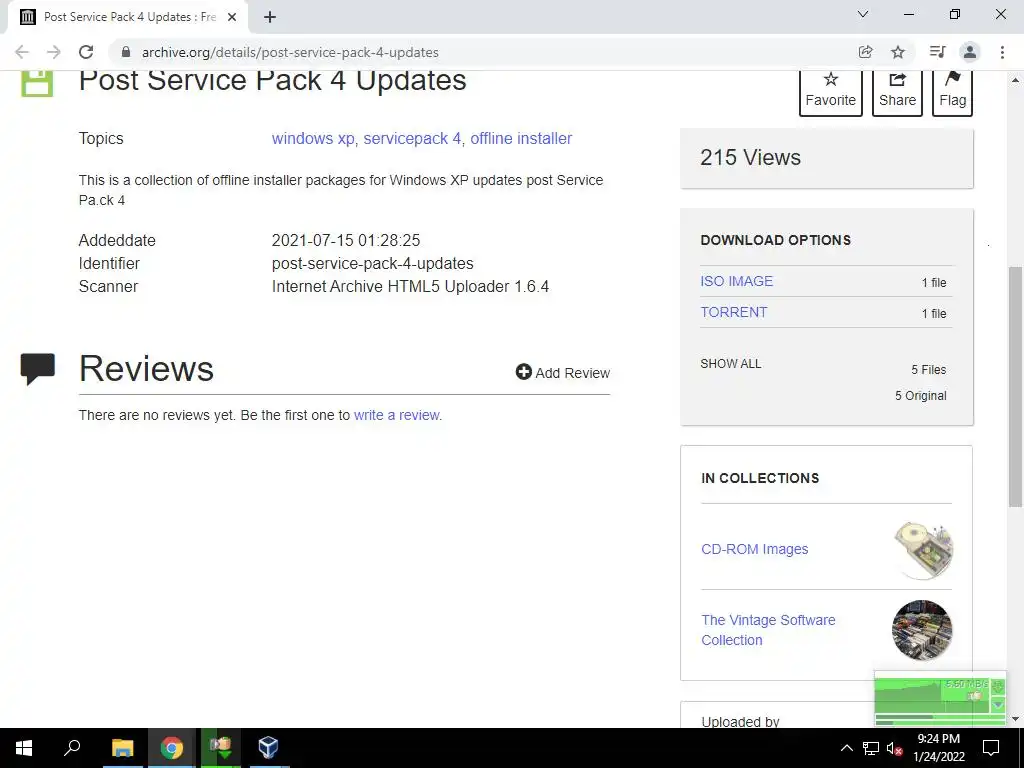
Task: Click the muted volume tray icon
Action: (893, 748)
